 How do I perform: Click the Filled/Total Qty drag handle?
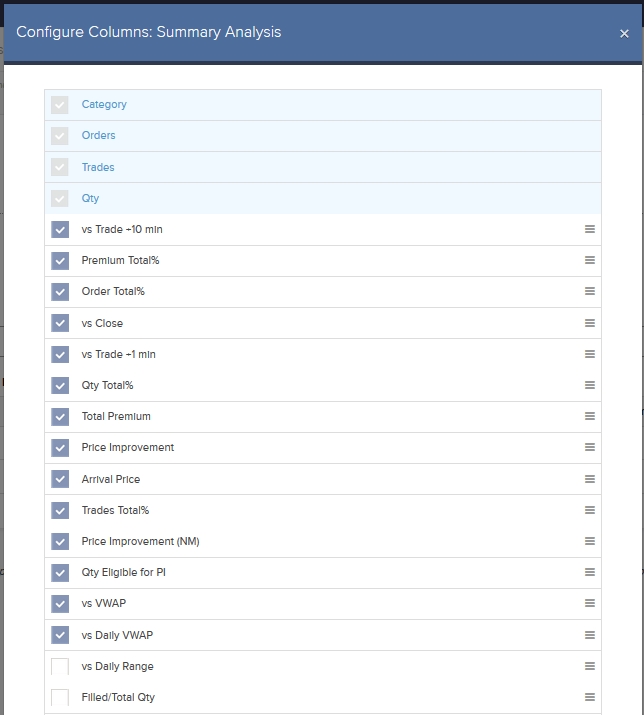point(590,697)
